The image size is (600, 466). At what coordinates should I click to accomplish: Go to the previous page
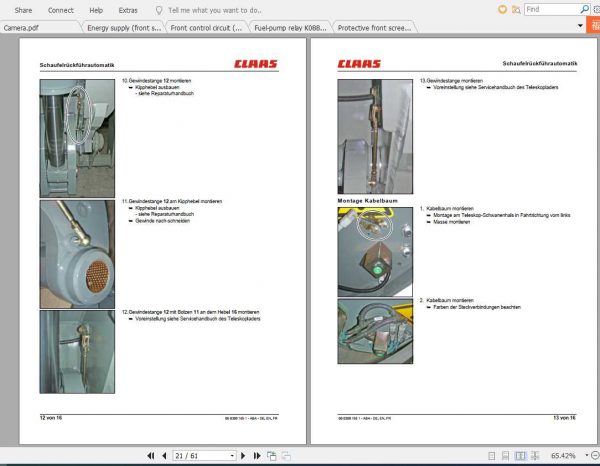point(165,456)
